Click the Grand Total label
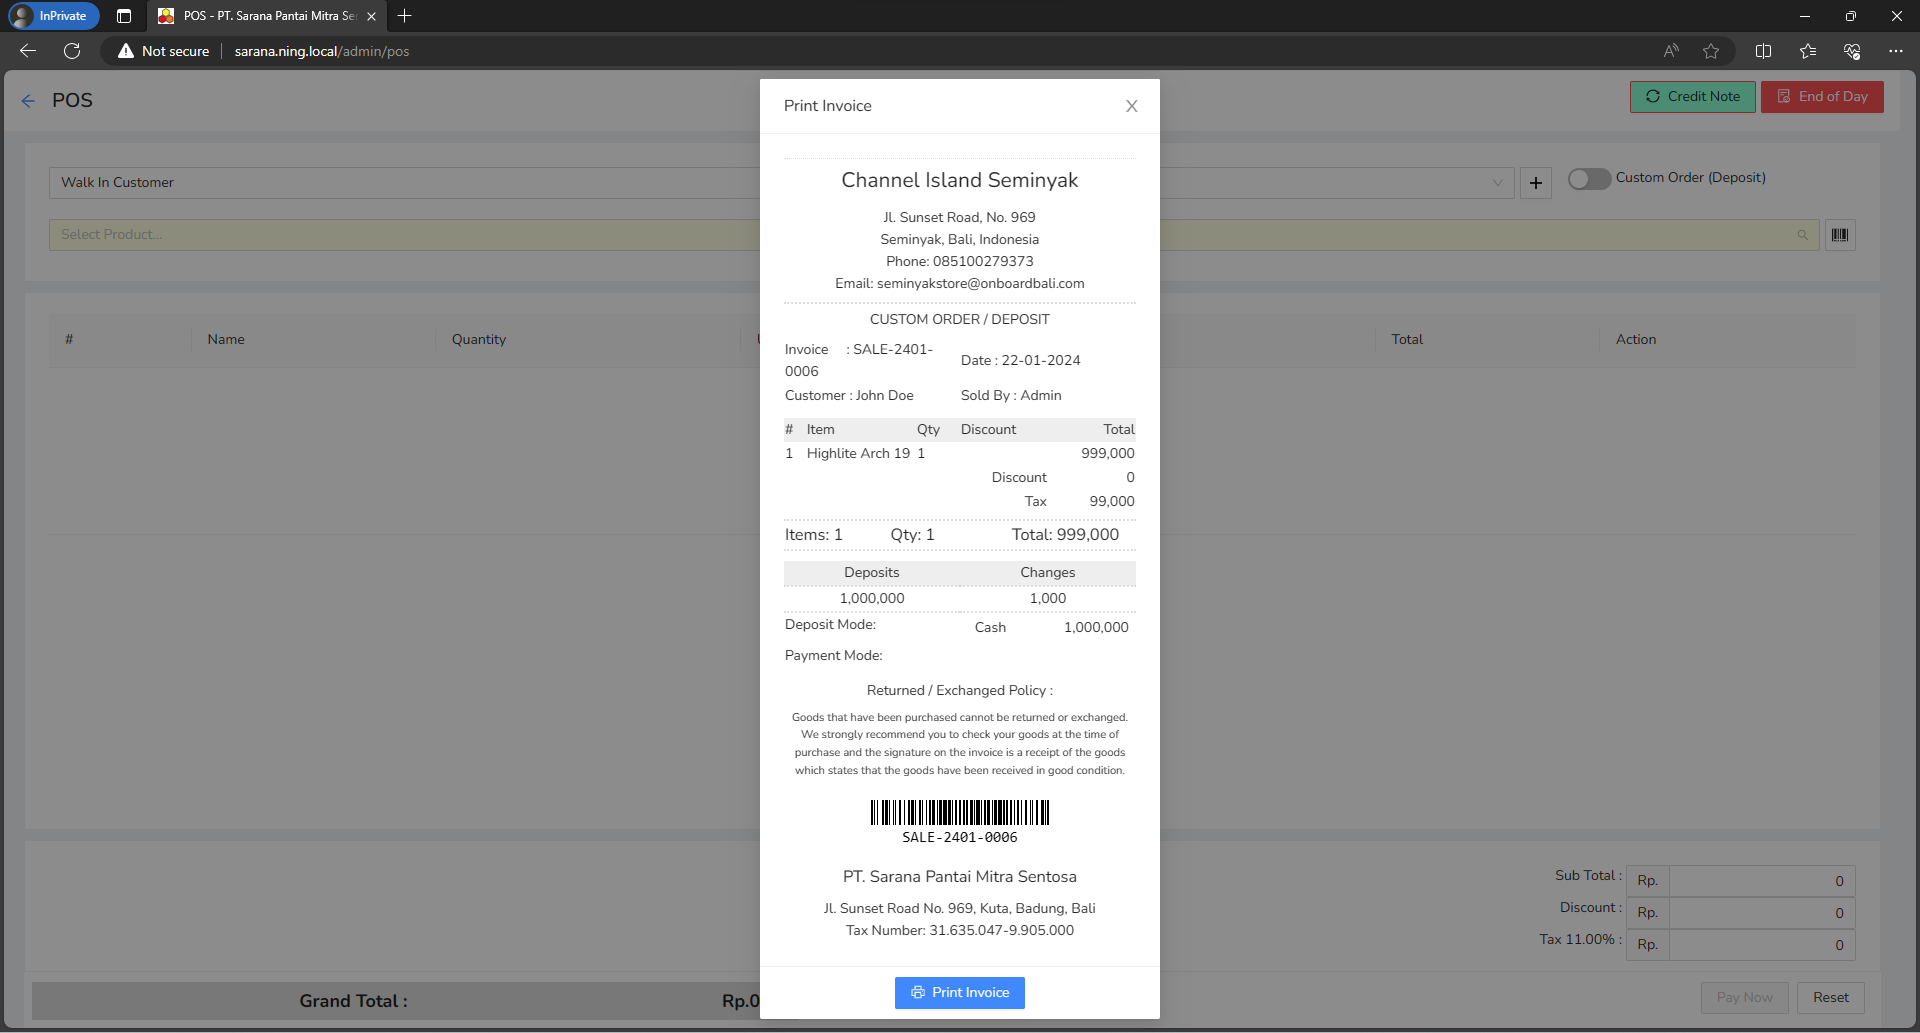1920x1033 pixels. pyautogui.click(x=353, y=1001)
